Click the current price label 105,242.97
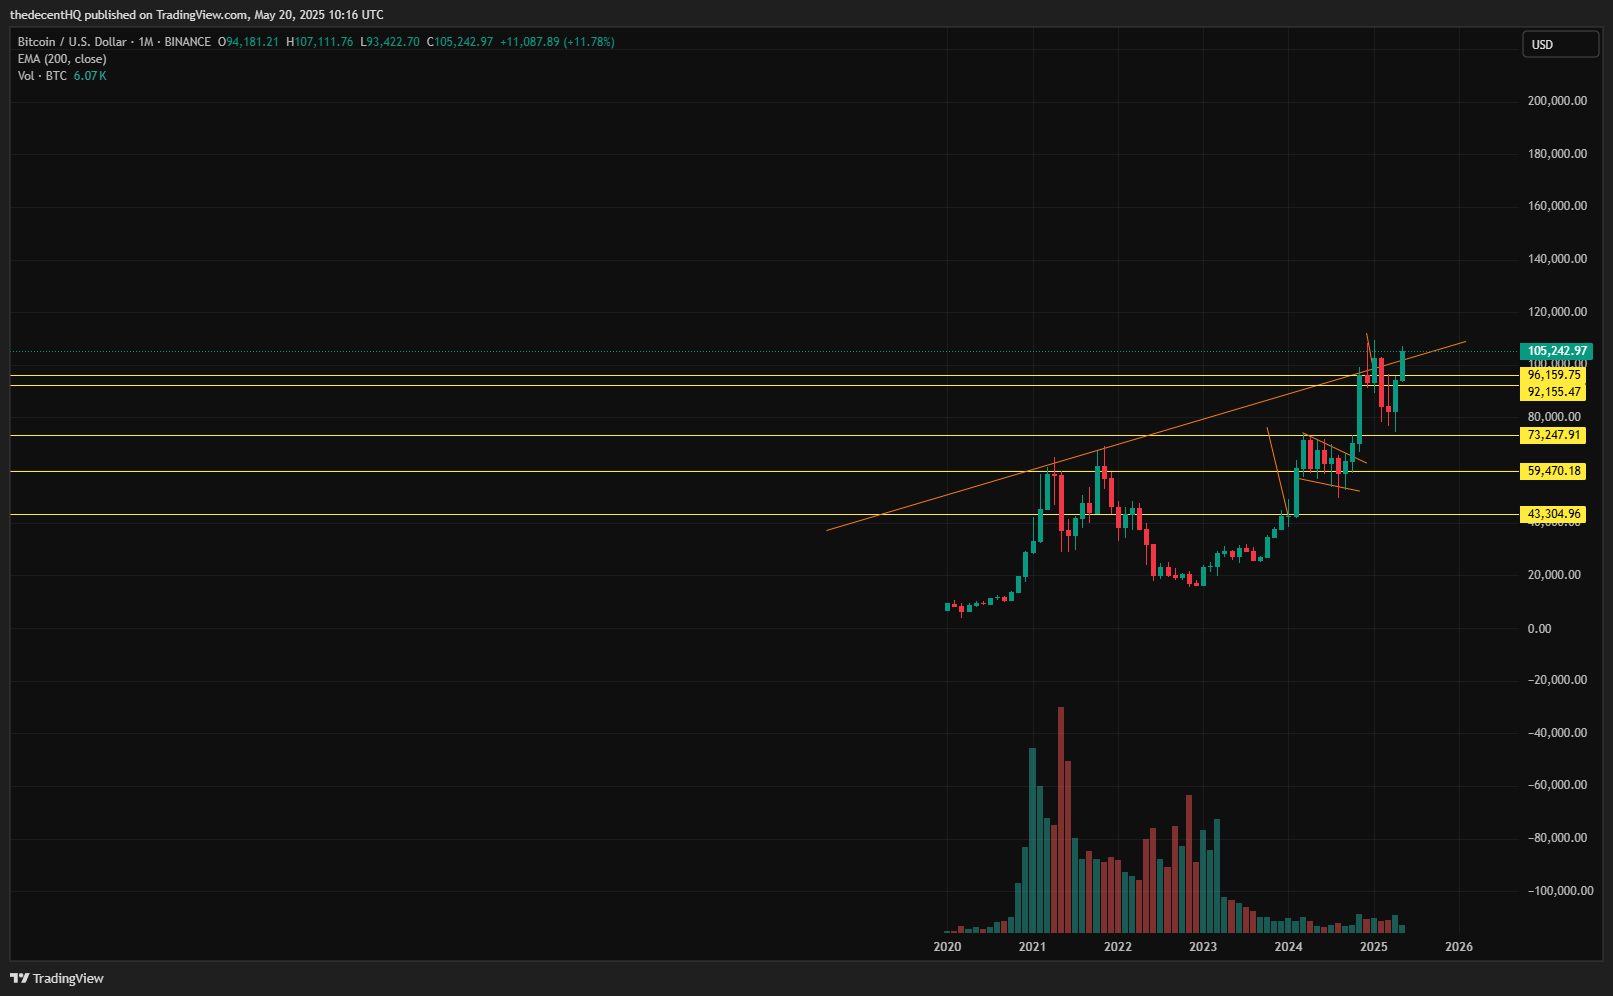 click(x=1556, y=351)
